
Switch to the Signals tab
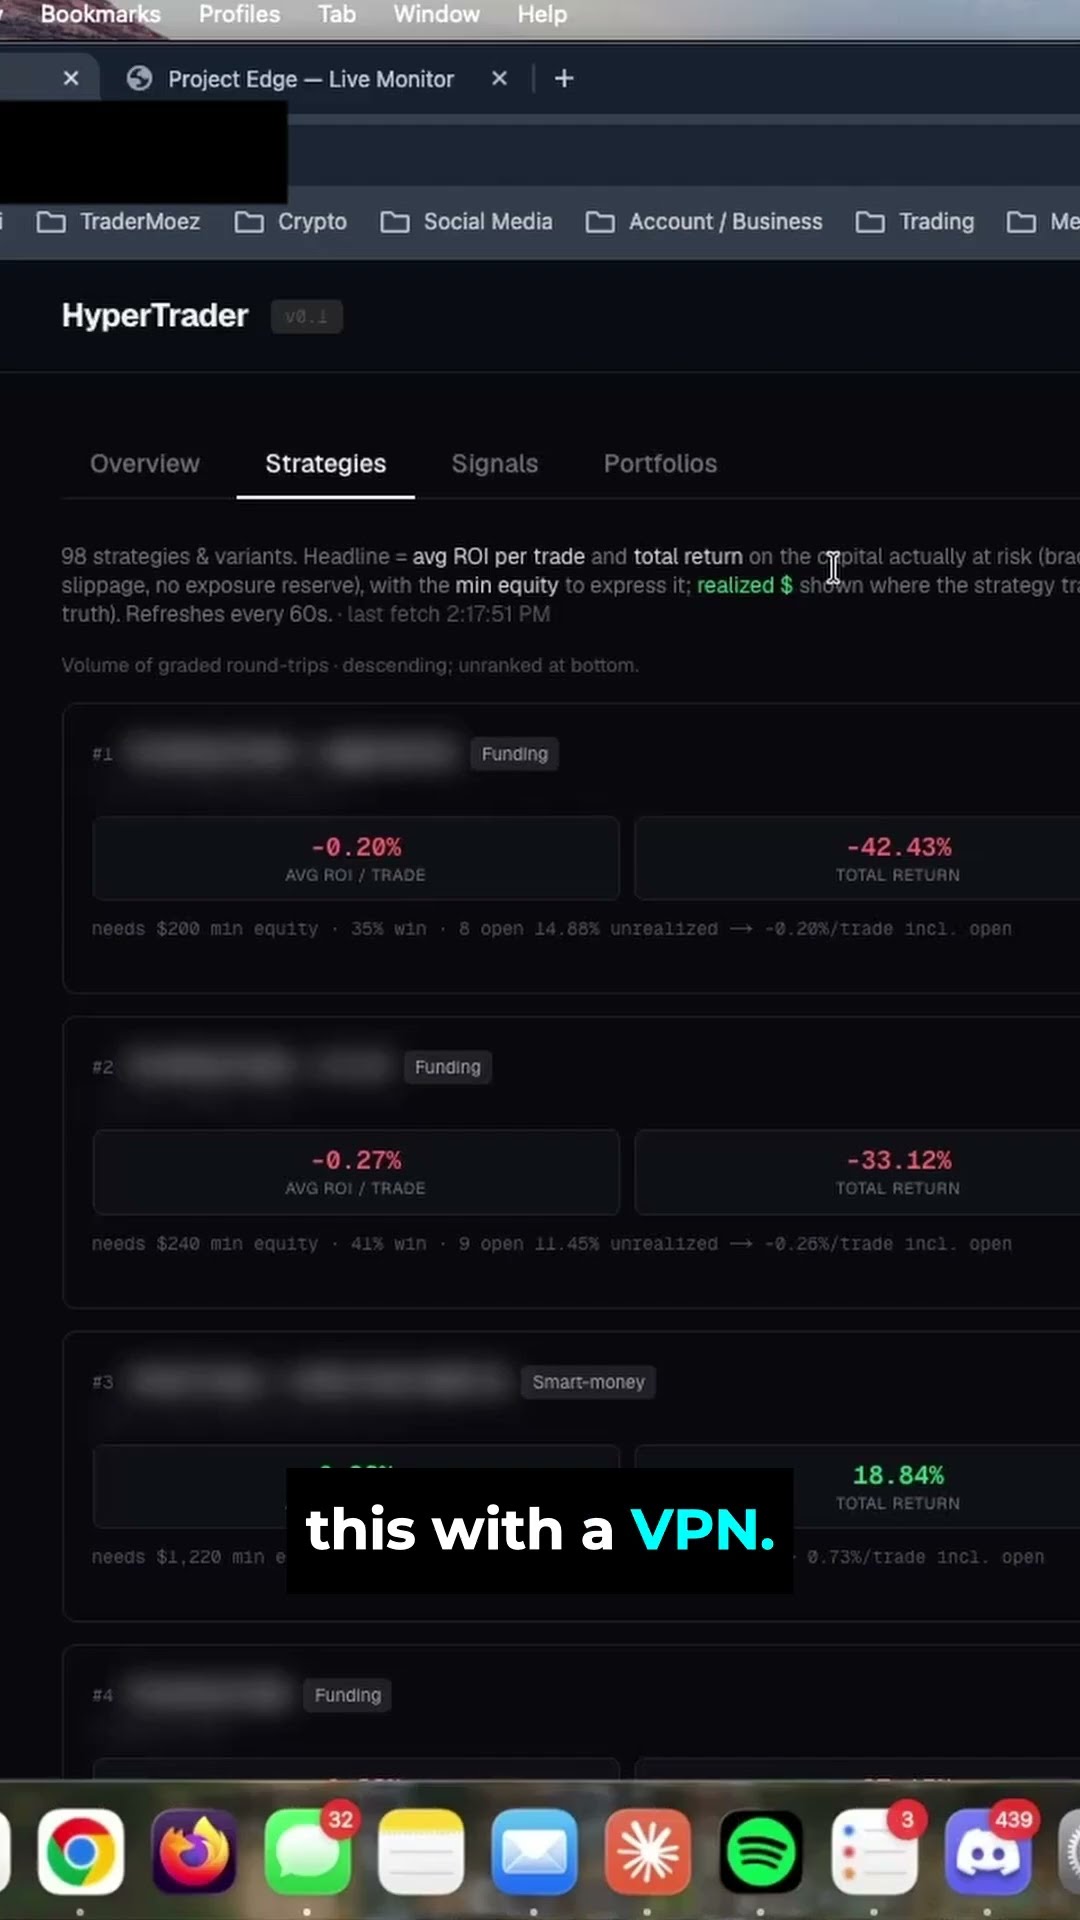[495, 464]
